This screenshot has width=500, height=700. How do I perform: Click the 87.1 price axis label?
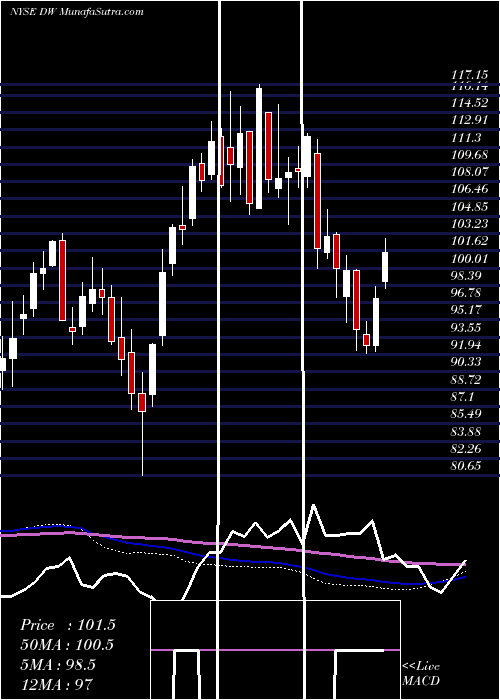coord(462,397)
